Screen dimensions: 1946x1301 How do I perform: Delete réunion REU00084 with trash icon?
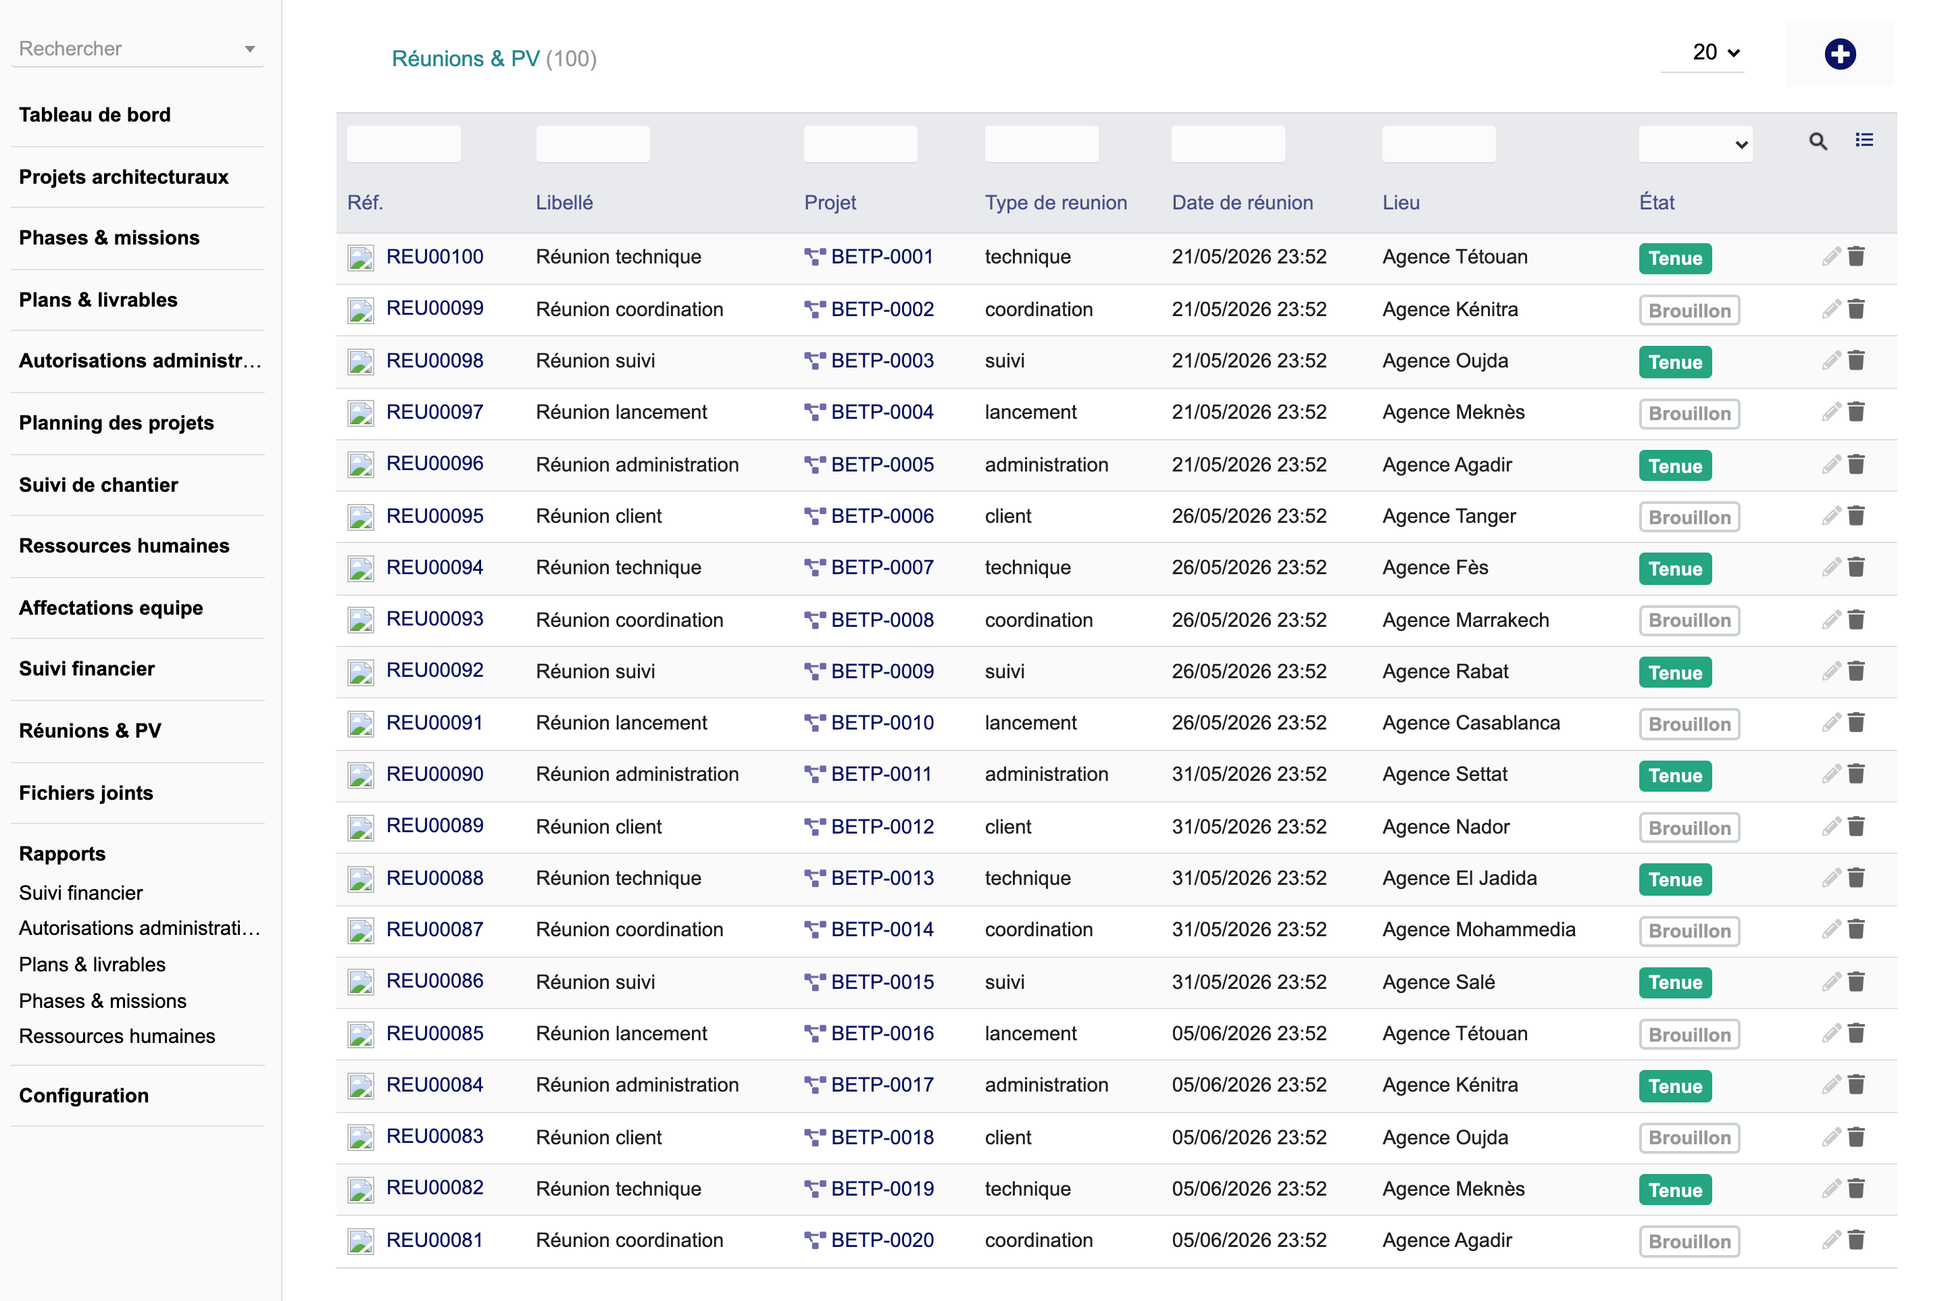click(1856, 1085)
